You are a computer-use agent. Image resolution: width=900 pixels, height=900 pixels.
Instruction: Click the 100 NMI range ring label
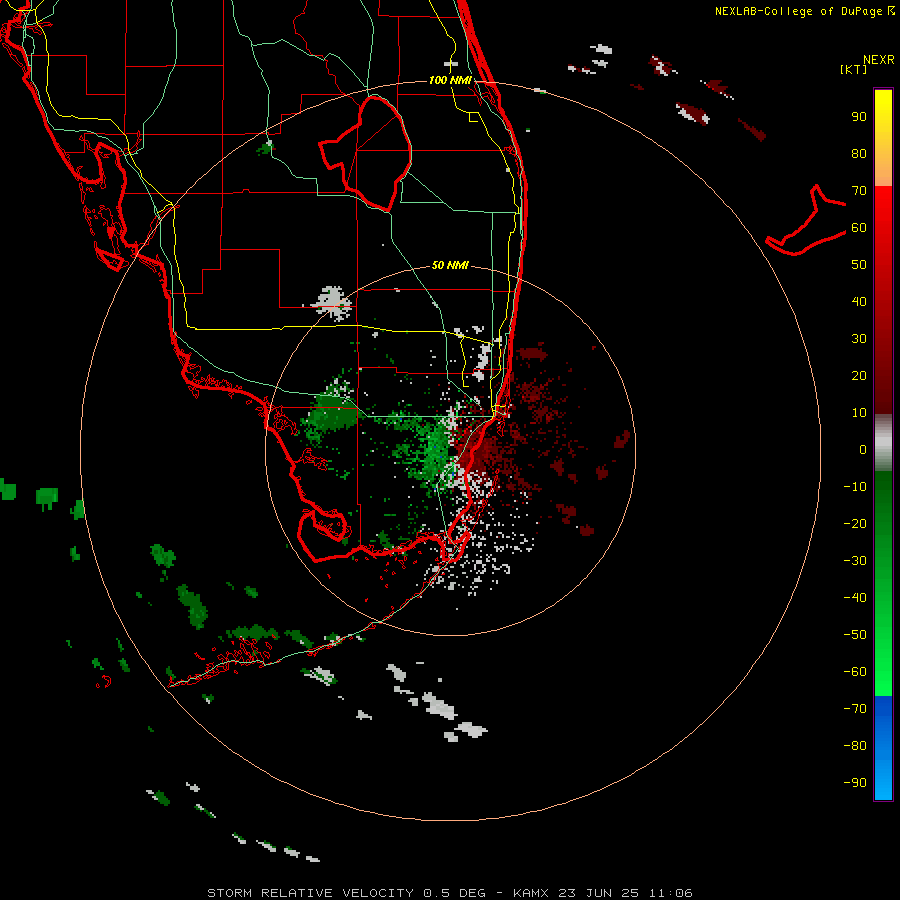[x=449, y=80]
